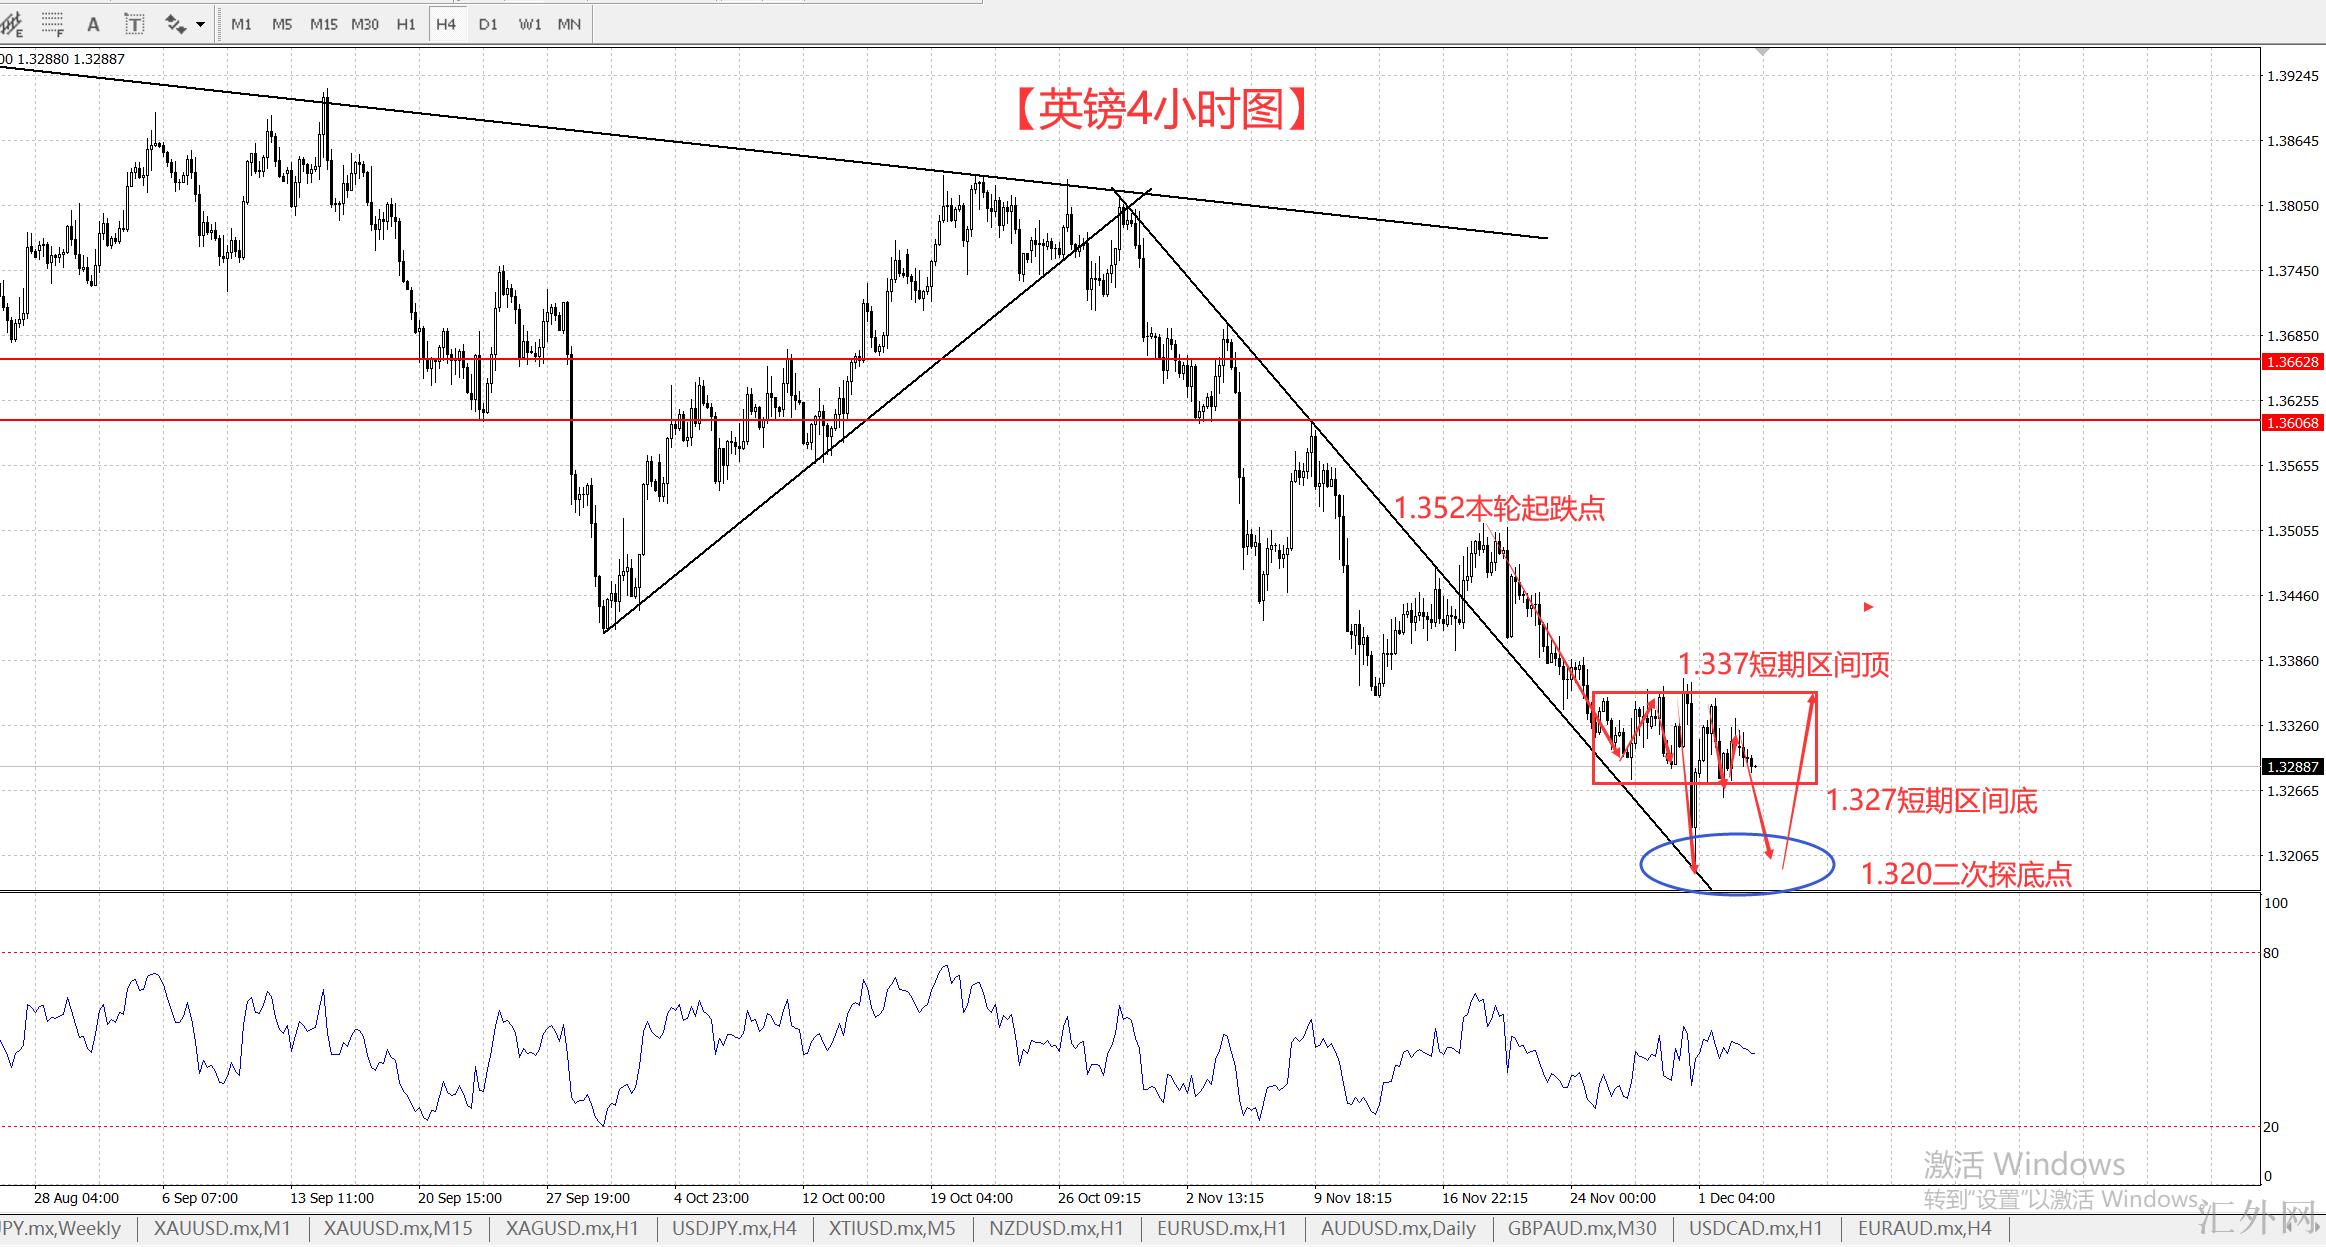This screenshot has height=1247, width=2326.
Task: Select the MN monthly timeframe
Action: pos(569,24)
